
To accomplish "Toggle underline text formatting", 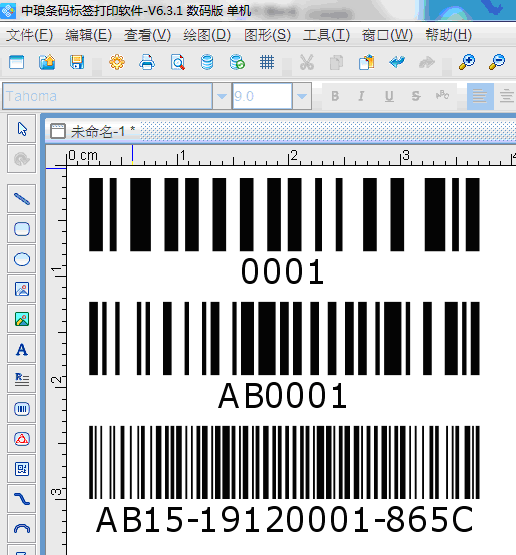I will (x=389, y=96).
